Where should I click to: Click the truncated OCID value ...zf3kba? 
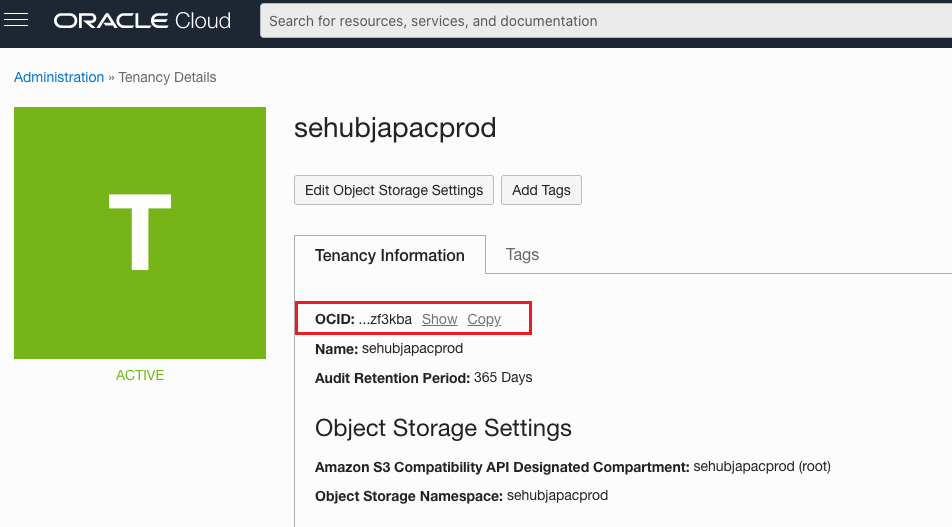pos(385,319)
